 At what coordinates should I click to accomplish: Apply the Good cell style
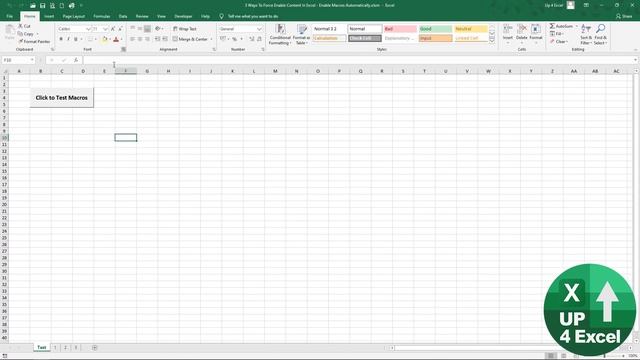pyautogui.click(x=436, y=29)
